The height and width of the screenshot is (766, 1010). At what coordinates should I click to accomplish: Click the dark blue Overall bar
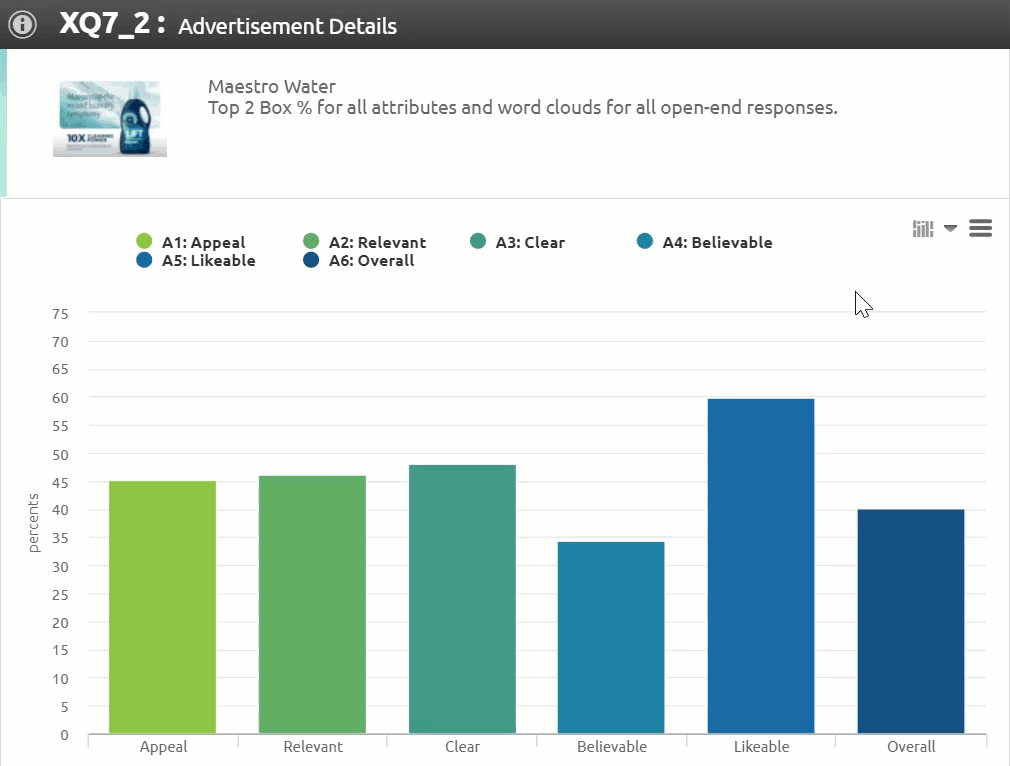click(911, 621)
